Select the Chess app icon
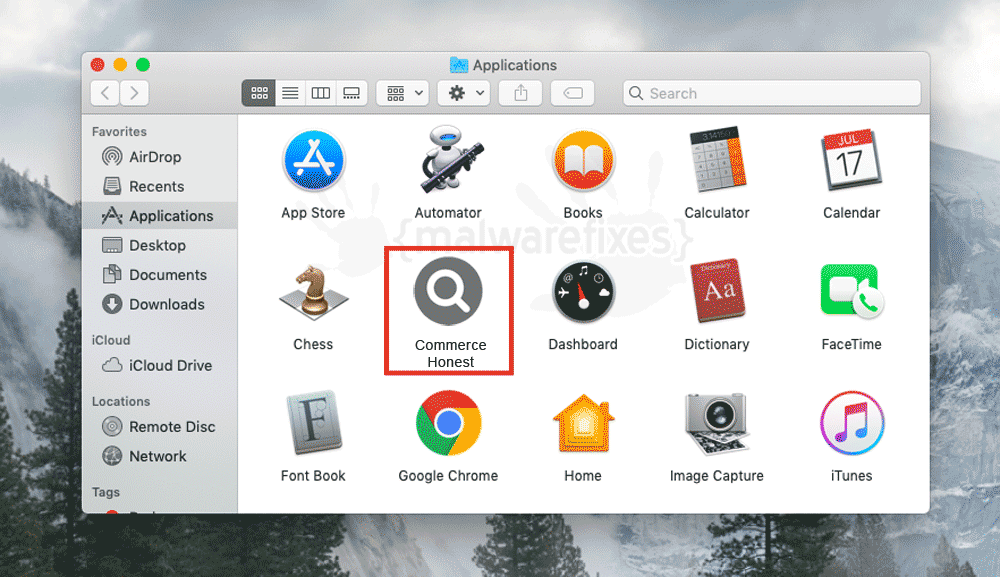1000x577 pixels. click(313, 293)
